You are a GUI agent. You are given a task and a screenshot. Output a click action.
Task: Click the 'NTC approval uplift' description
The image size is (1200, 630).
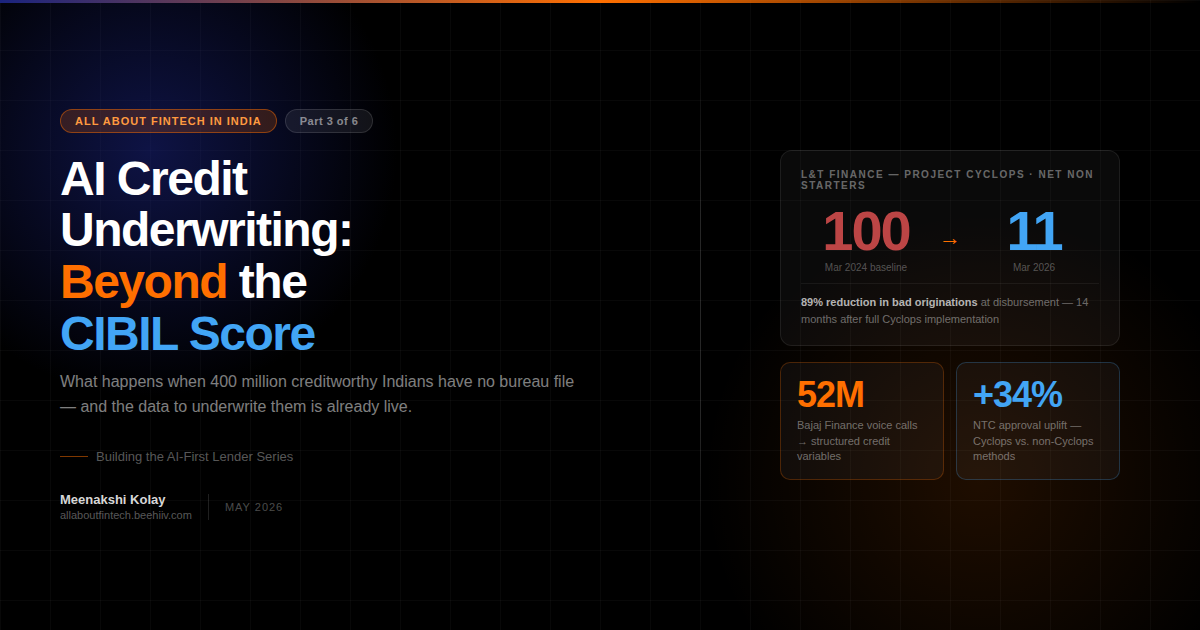click(x=1033, y=440)
